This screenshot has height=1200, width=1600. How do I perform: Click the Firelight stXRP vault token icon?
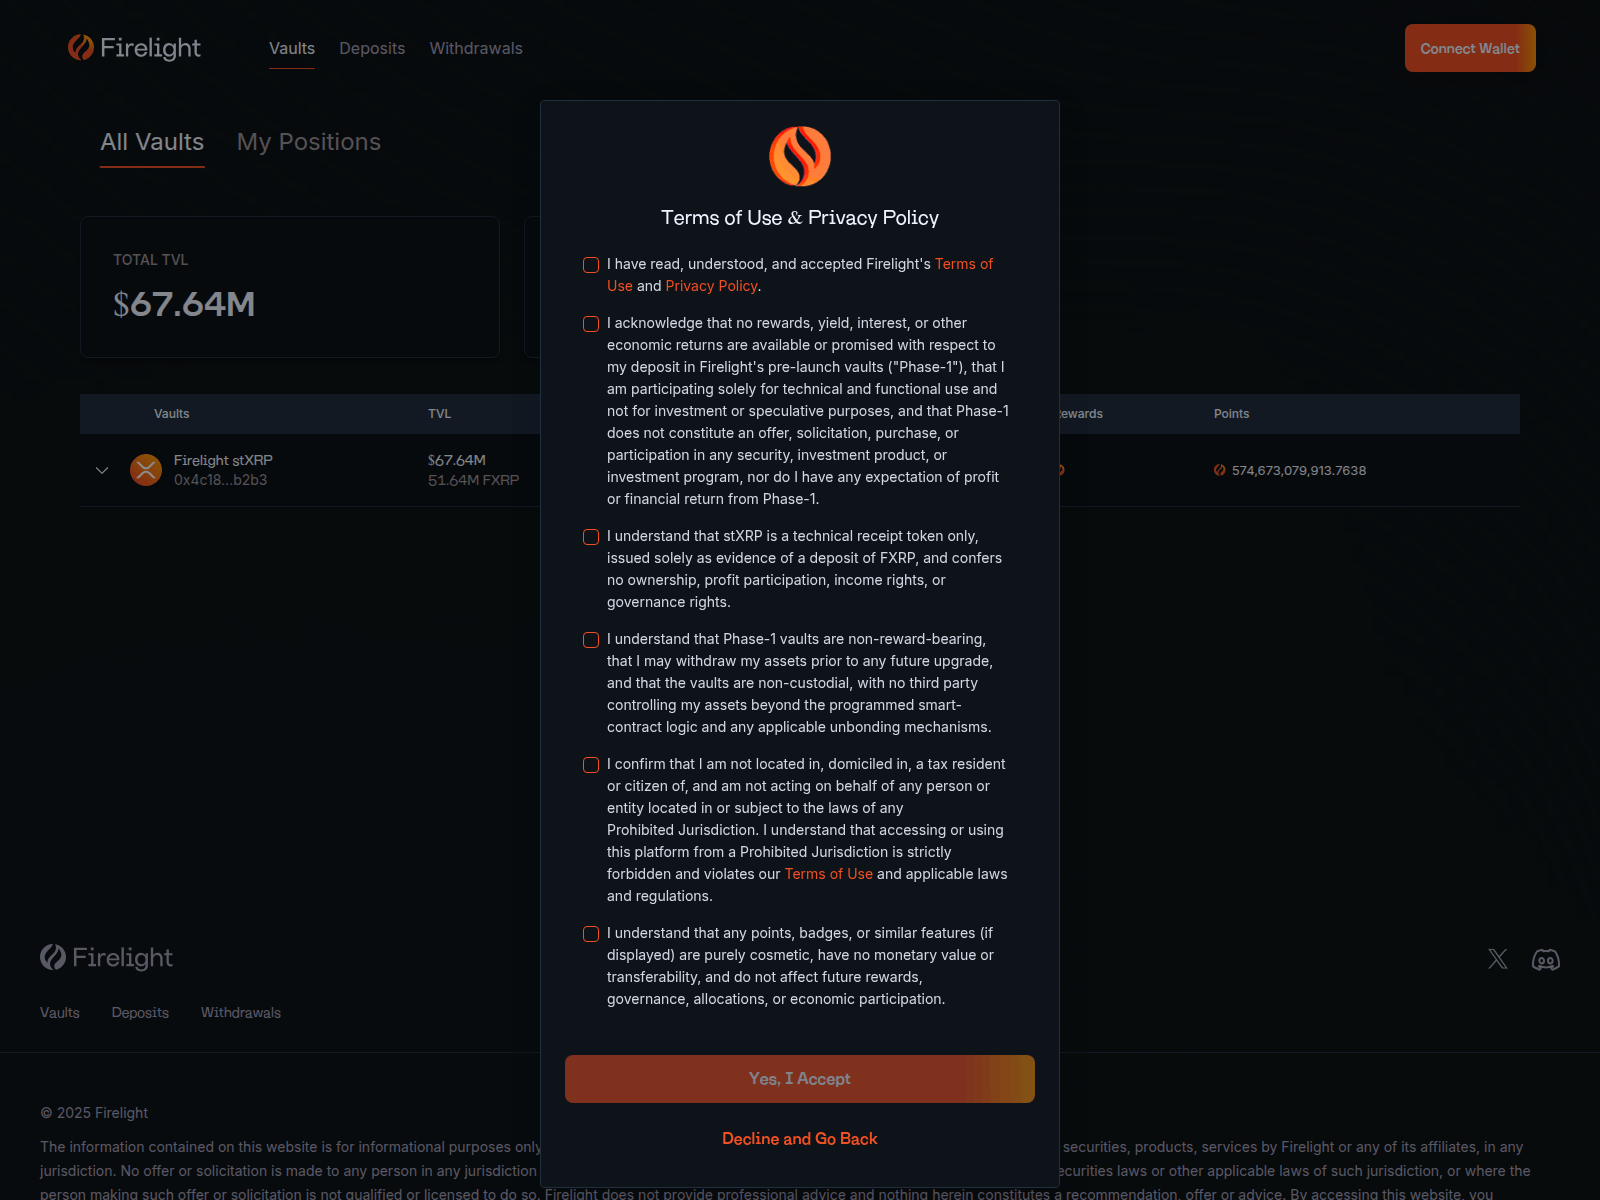[x=146, y=469]
